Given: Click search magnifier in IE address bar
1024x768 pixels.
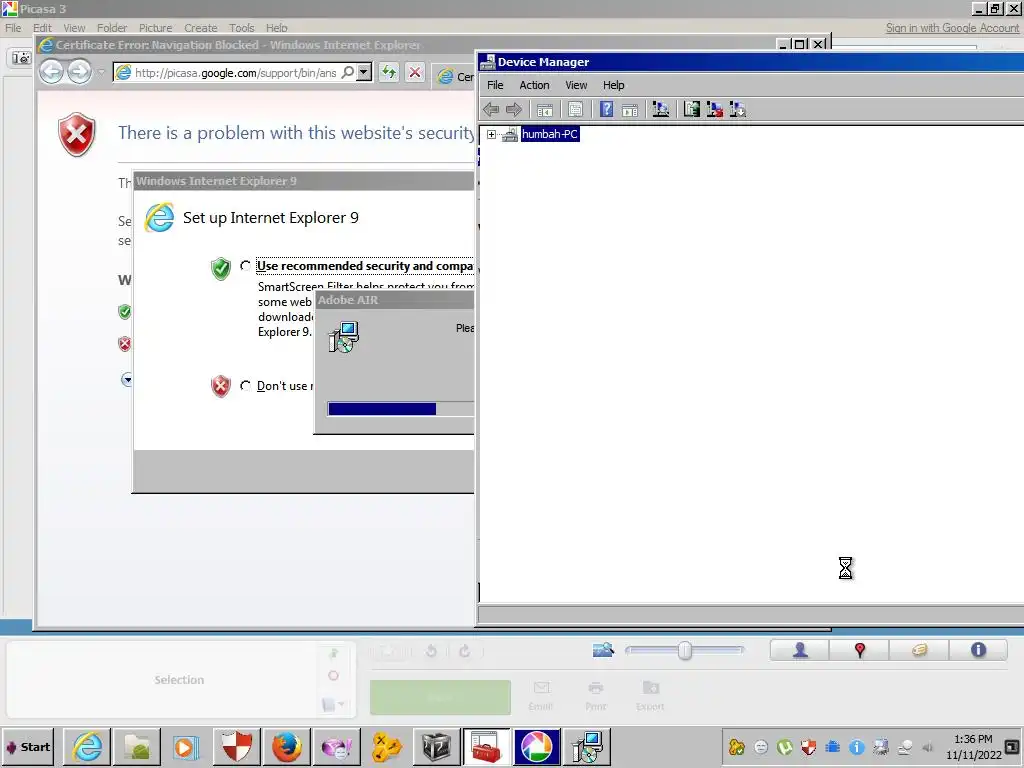Looking at the screenshot, I should (x=348, y=72).
